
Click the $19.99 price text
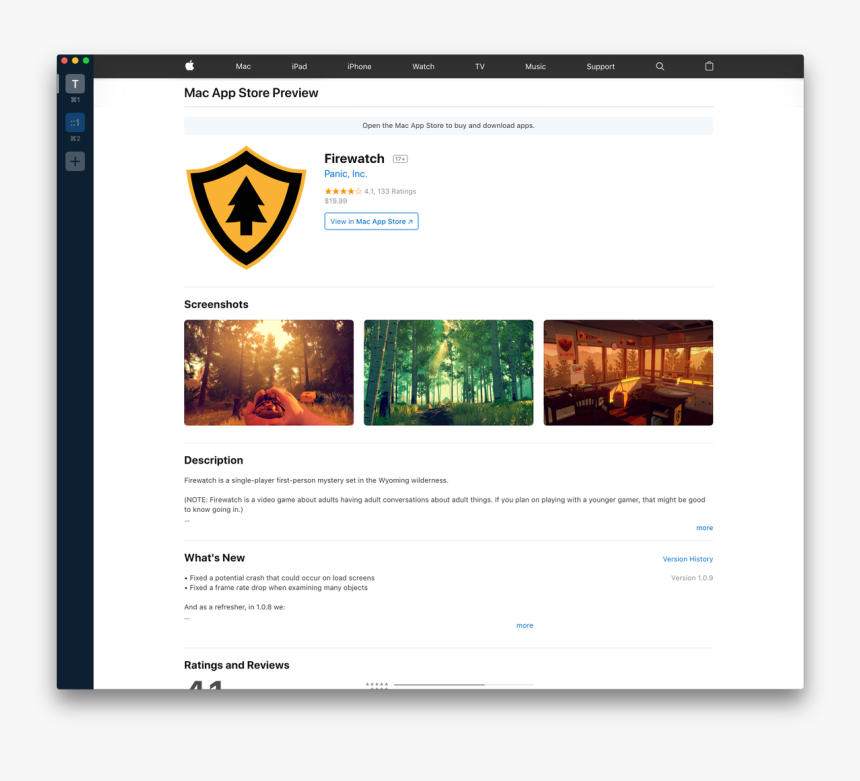(336, 201)
